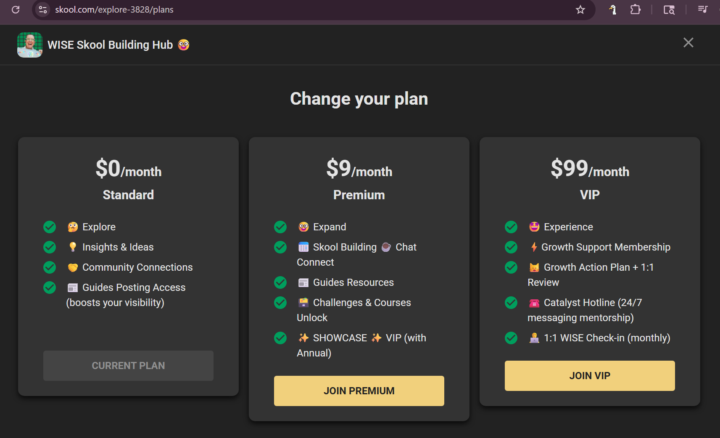Click the JOIN PREMIUM button

pyautogui.click(x=359, y=391)
